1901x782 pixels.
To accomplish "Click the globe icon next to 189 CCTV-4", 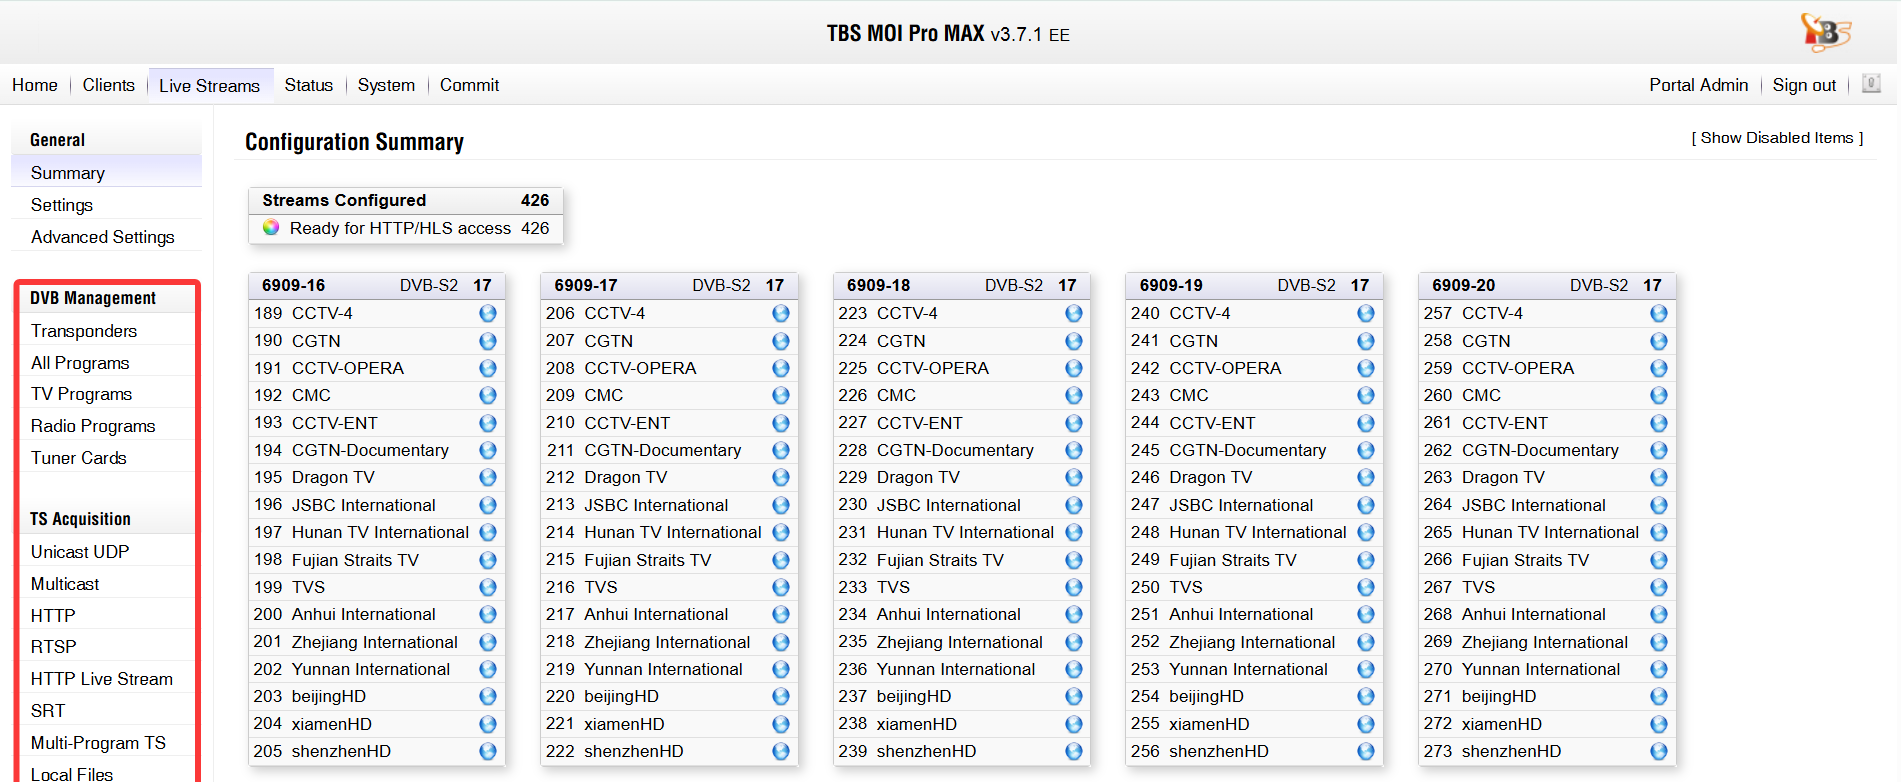I will (x=488, y=313).
